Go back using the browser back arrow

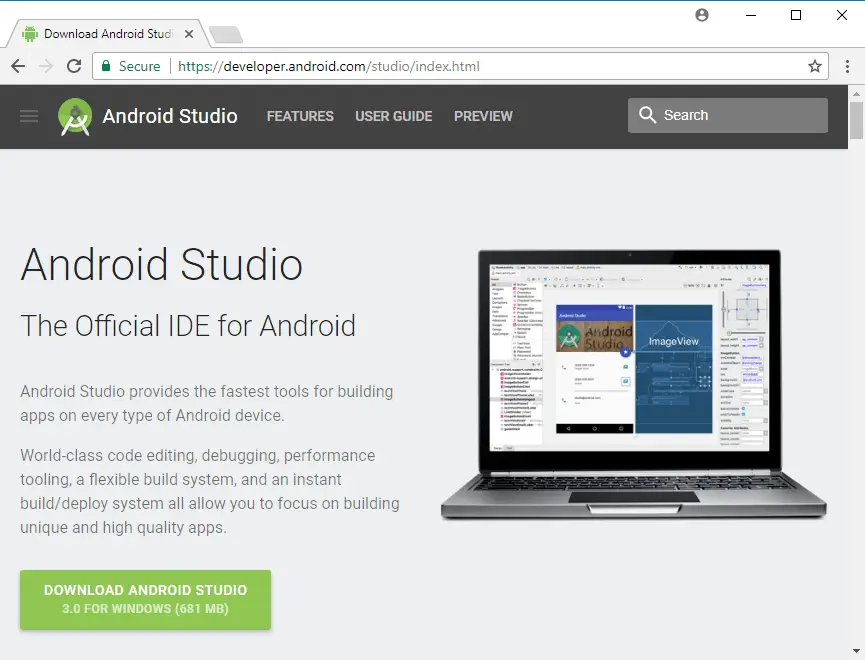point(18,66)
